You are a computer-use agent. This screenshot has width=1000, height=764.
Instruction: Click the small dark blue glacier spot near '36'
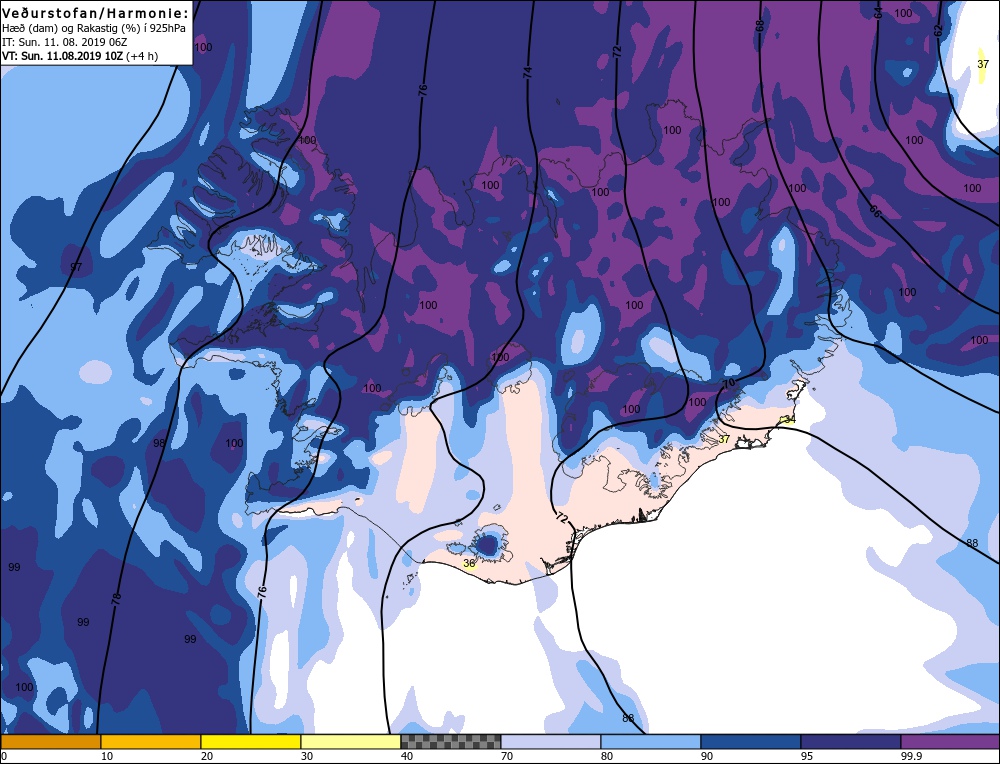[488, 545]
